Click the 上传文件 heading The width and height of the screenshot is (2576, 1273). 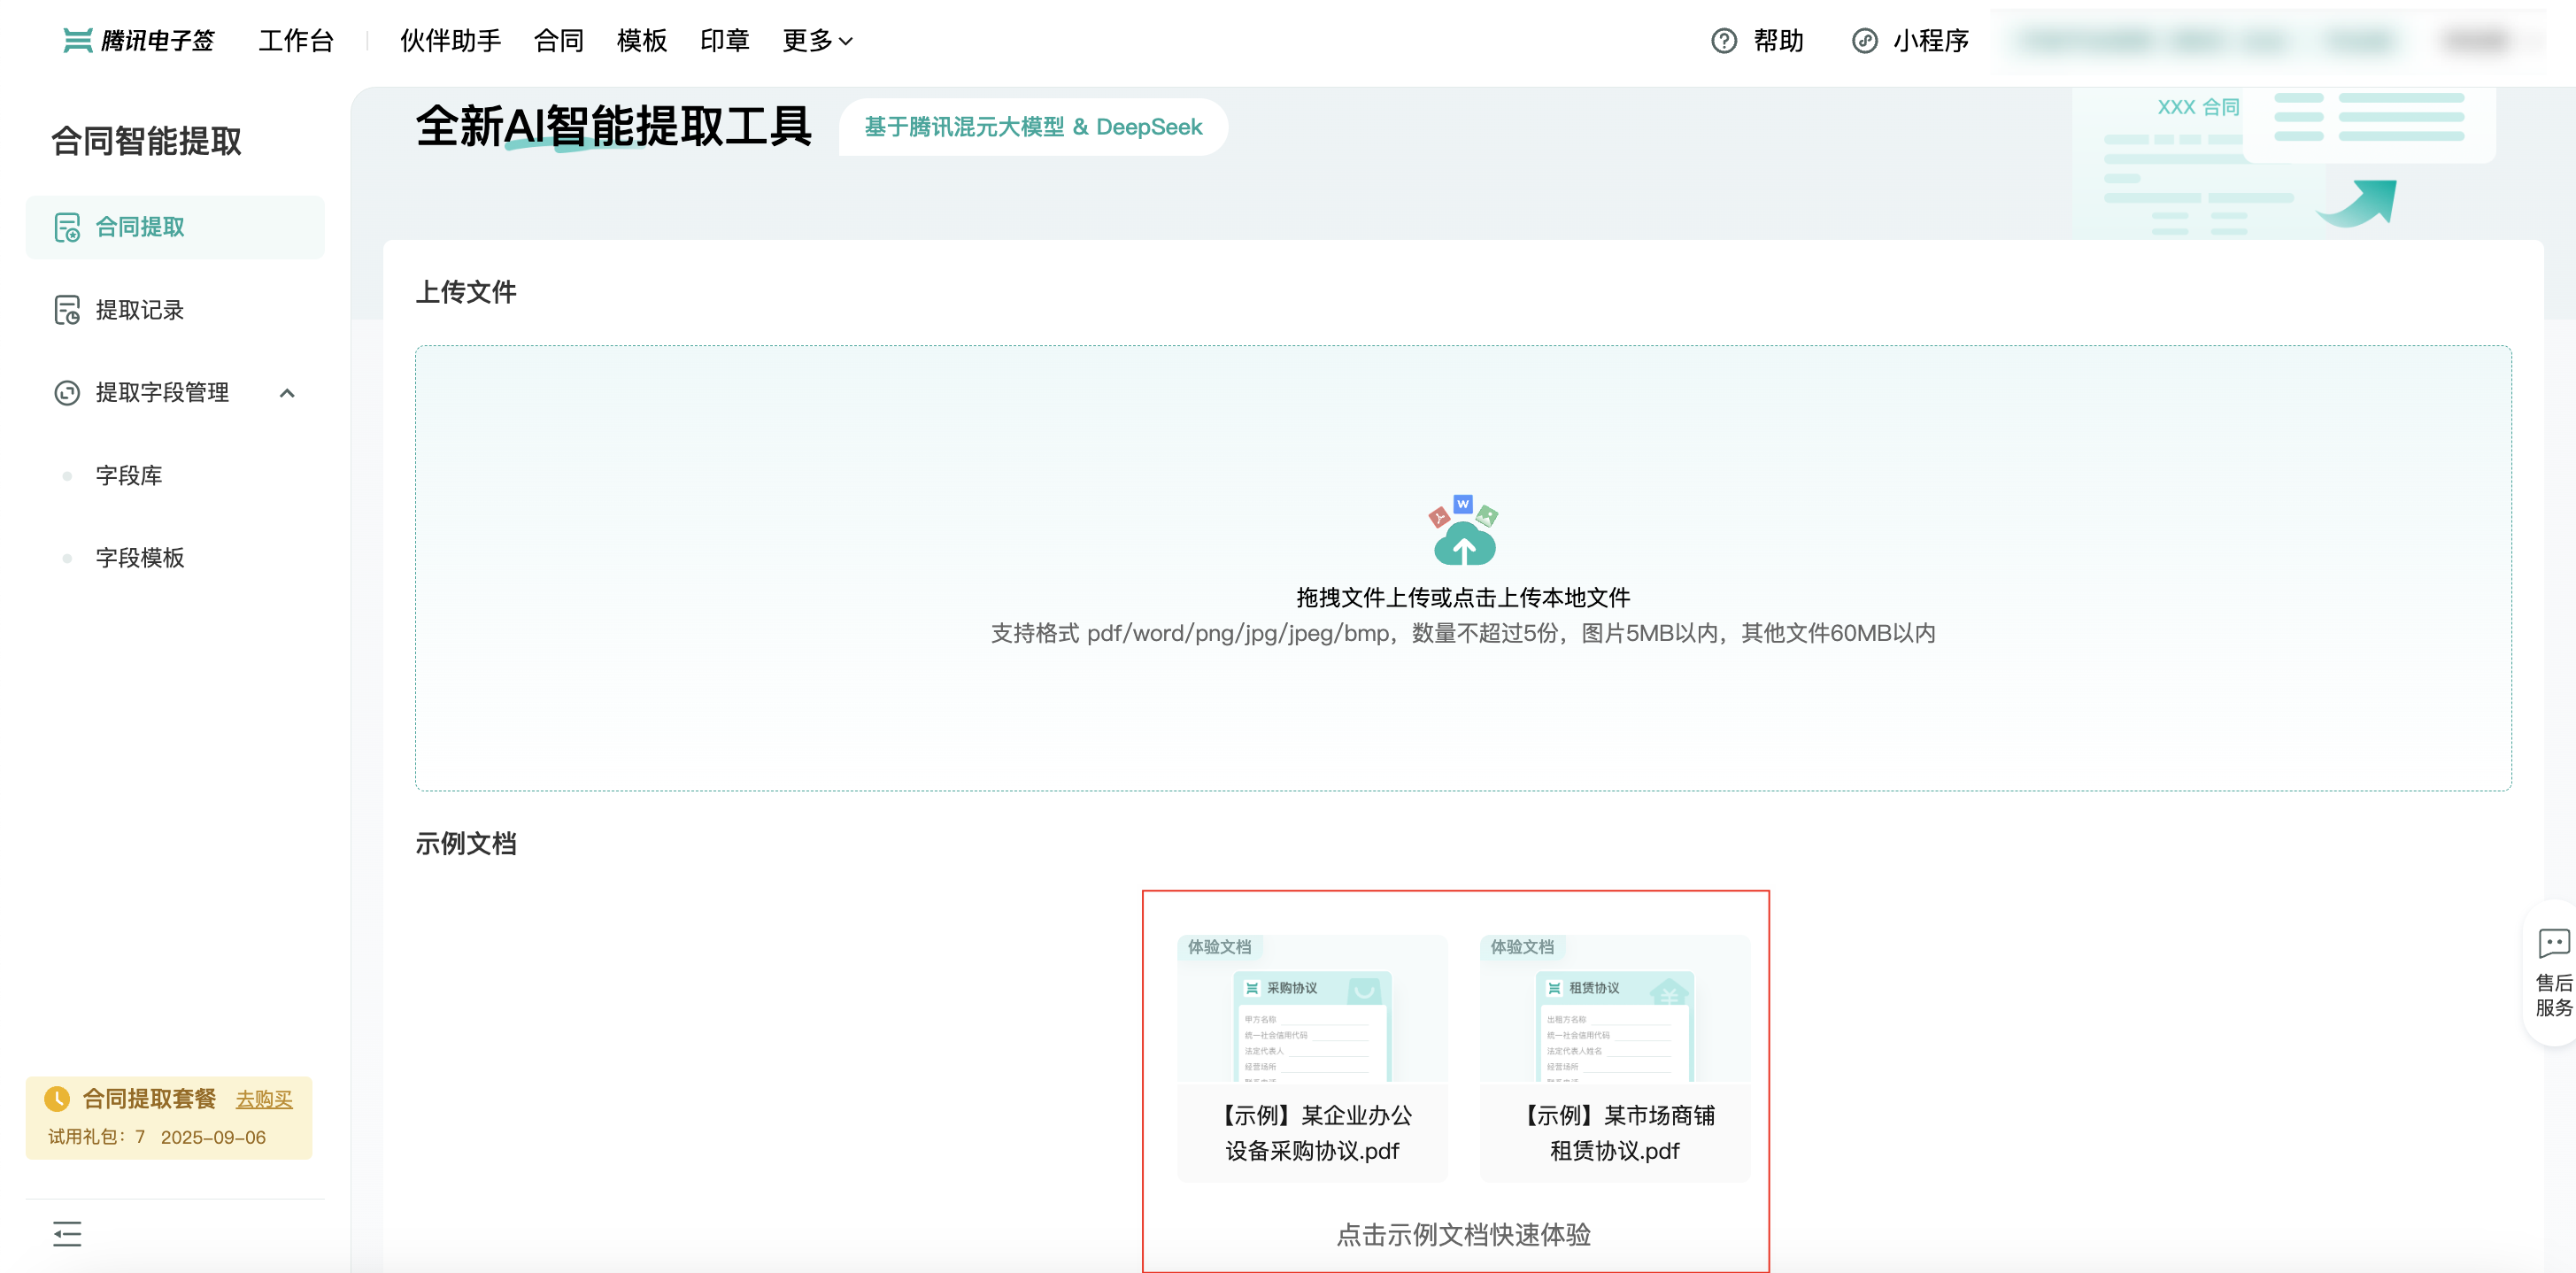point(466,292)
